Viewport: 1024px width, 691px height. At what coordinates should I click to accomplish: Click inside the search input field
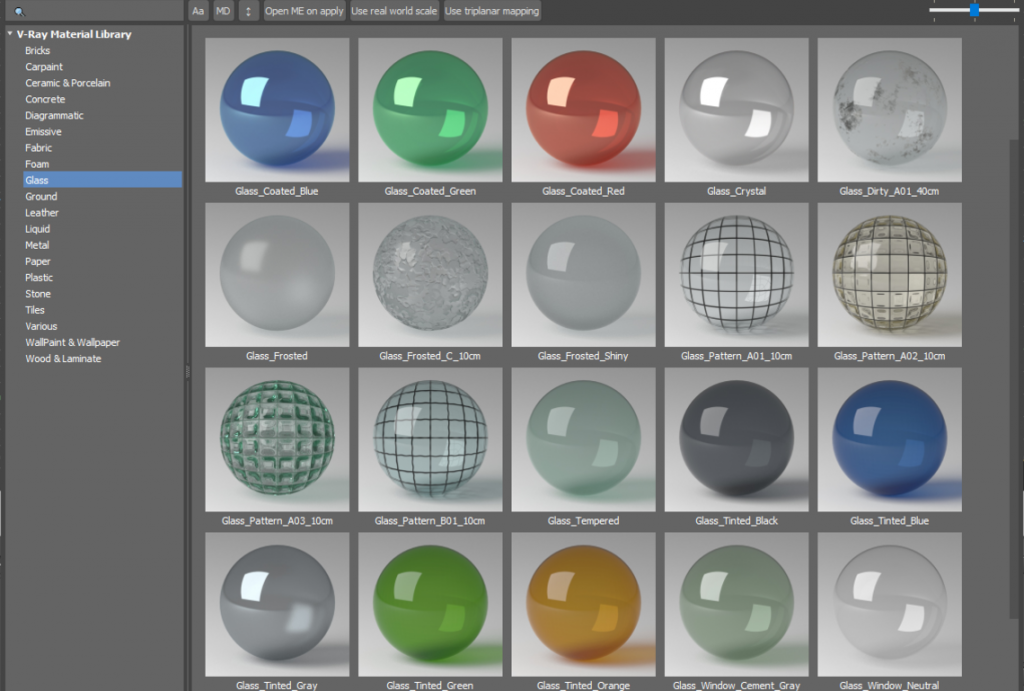pyautogui.click(x=100, y=11)
